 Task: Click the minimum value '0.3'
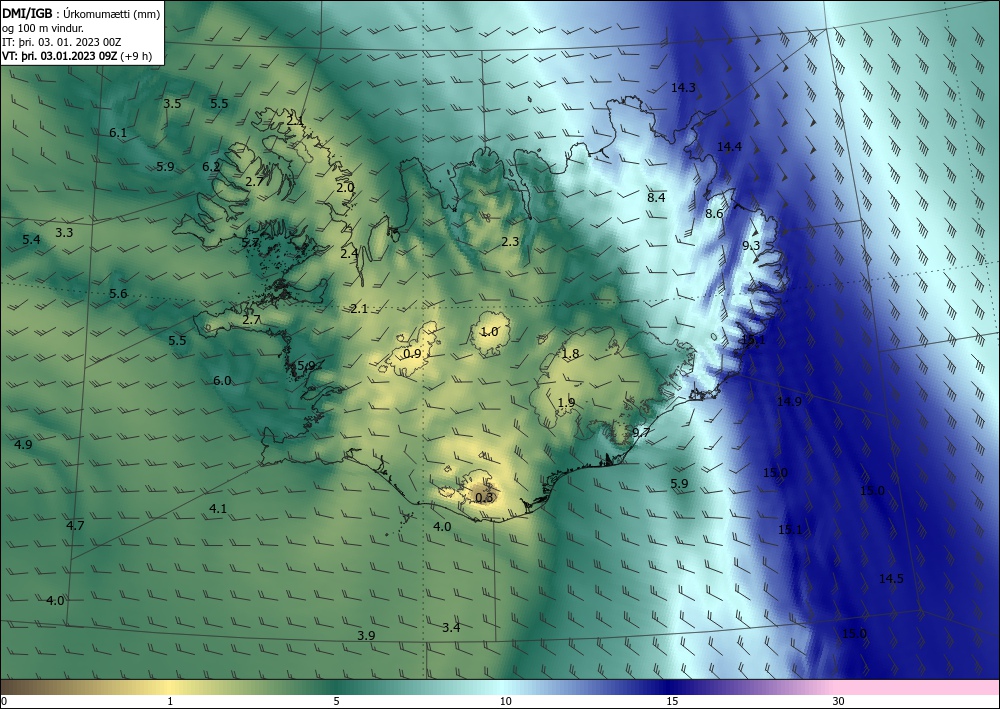point(485,497)
